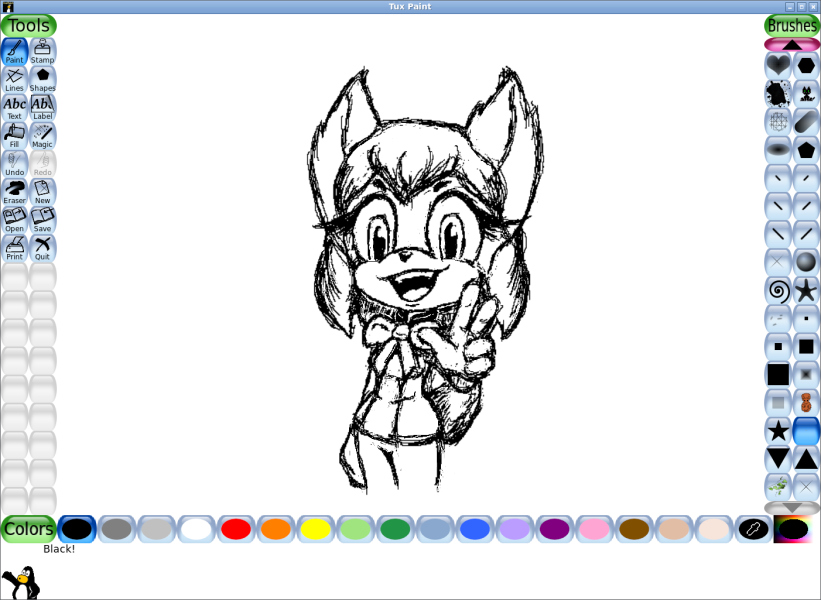Choose the beige color swatch
This screenshot has width=821, height=600.
point(714,529)
